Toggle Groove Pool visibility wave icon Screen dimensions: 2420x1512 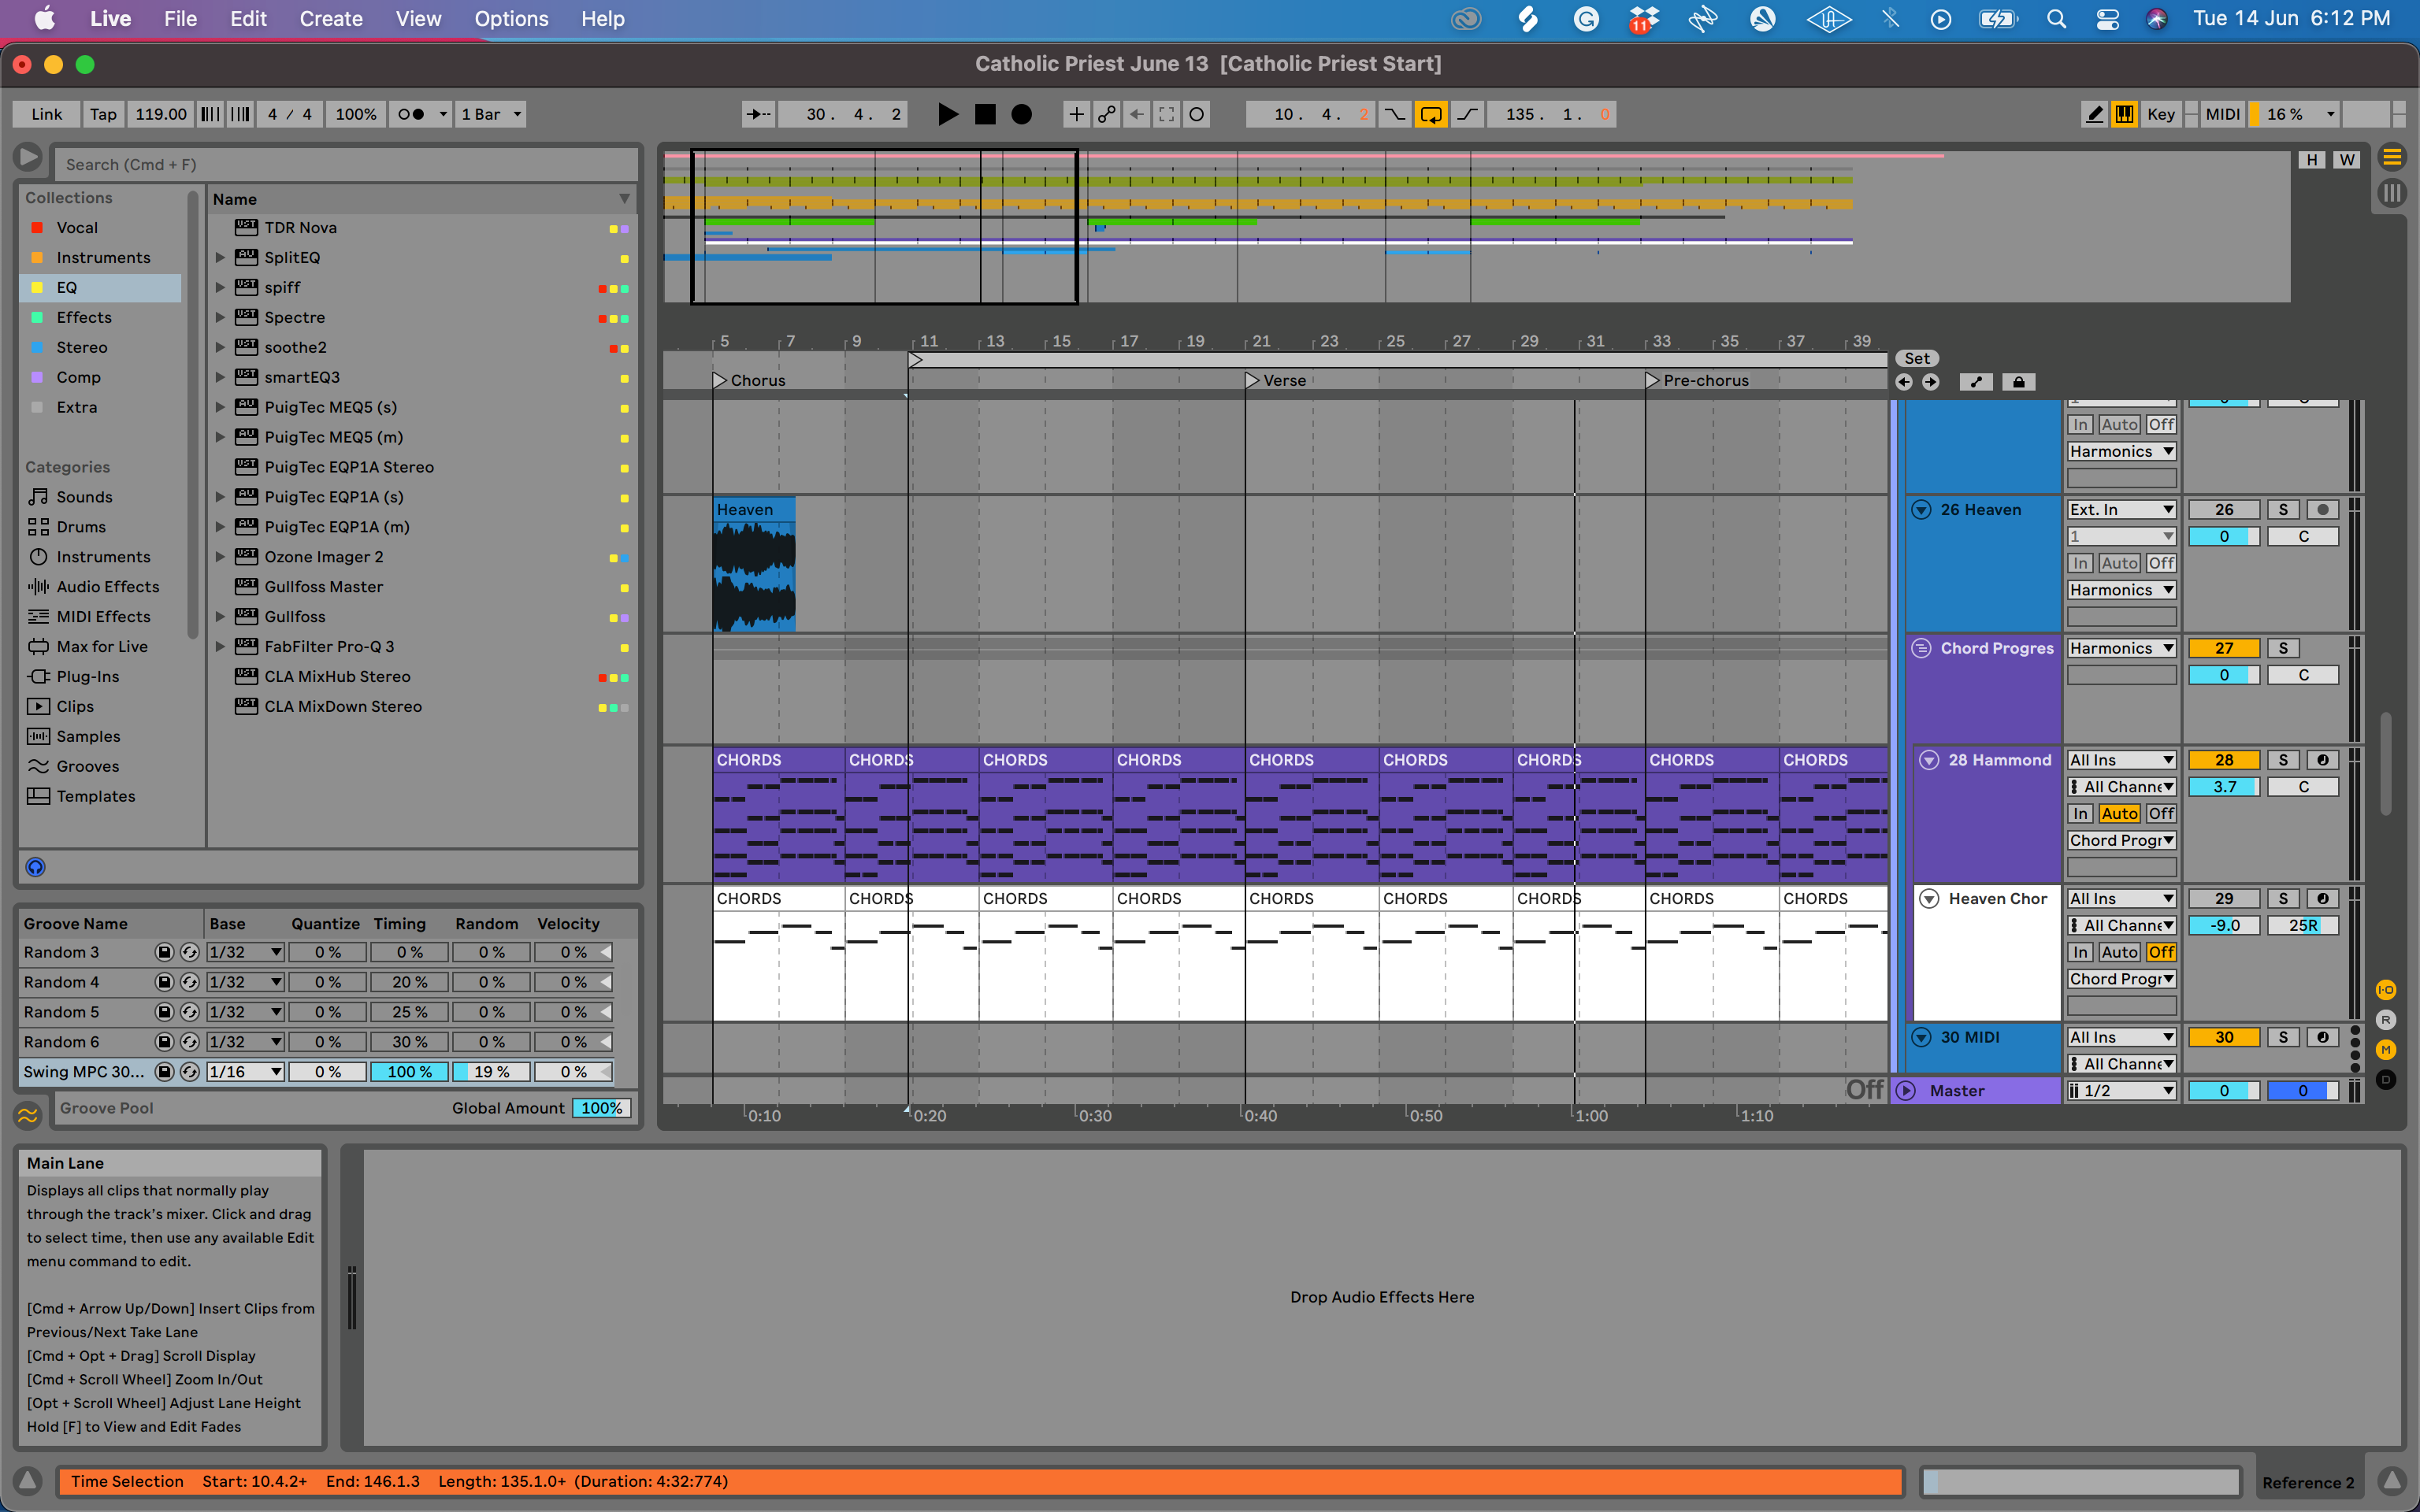coord(28,1114)
